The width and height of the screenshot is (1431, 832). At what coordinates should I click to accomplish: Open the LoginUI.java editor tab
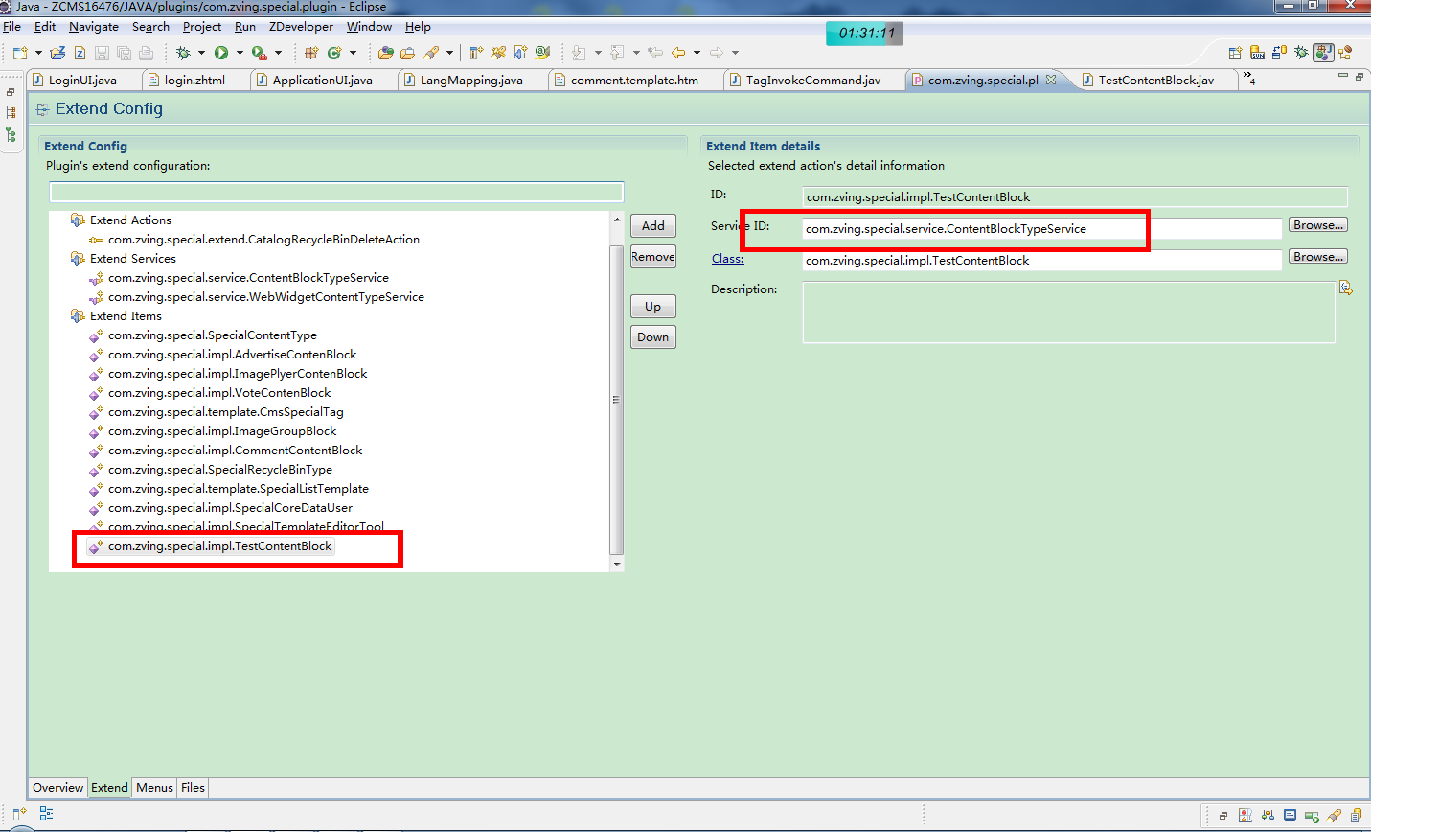[x=82, y=80]
